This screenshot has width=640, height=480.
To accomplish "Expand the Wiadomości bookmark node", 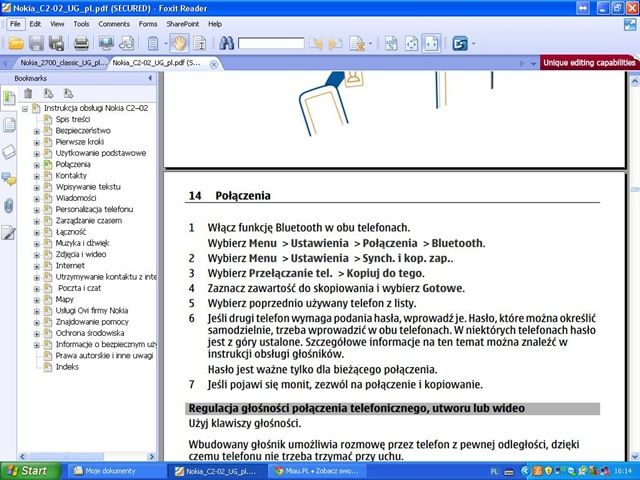I will [36, 199].
